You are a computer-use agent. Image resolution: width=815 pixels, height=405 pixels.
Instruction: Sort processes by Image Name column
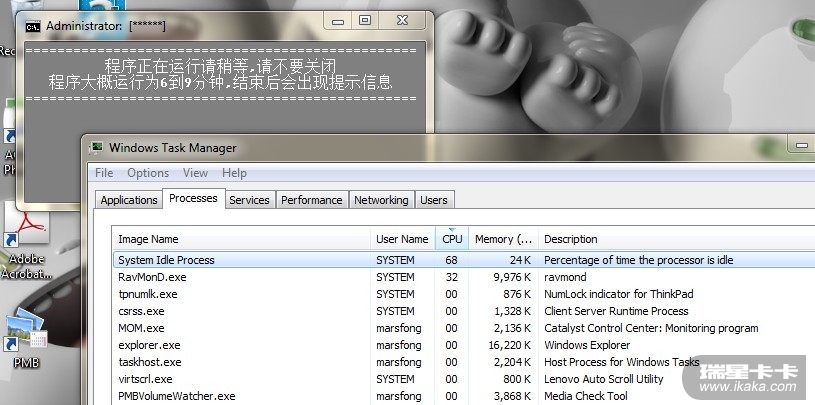tap(241, 239)
